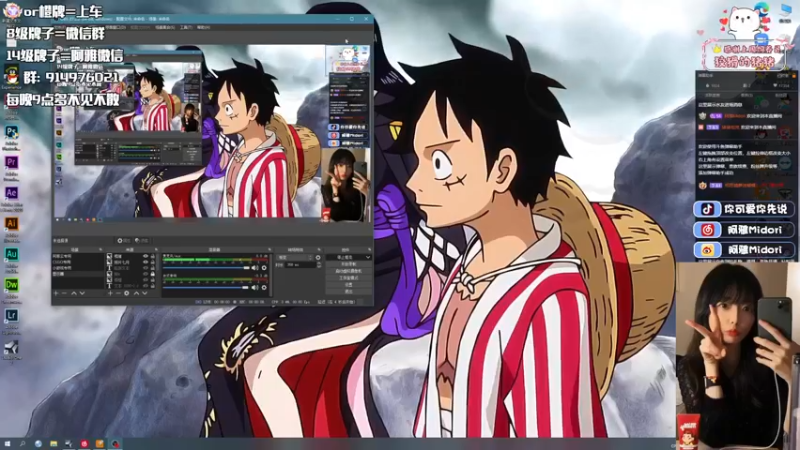Pop out the Scenes dock panel
Viewport: 800px width, 450px height.
pos(101,249)
